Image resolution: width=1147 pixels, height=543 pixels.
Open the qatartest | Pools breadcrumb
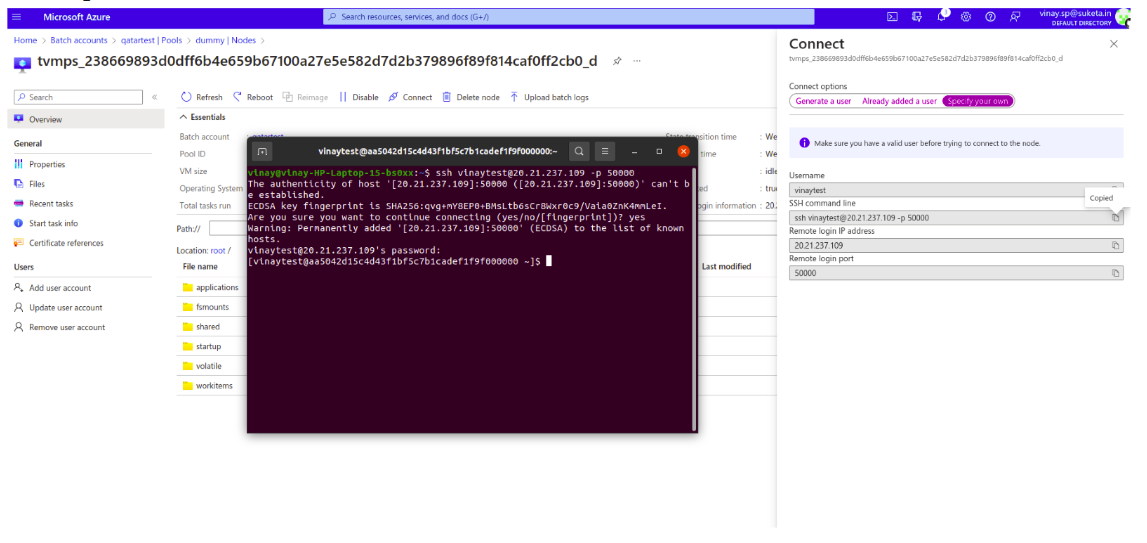[151, 40]
